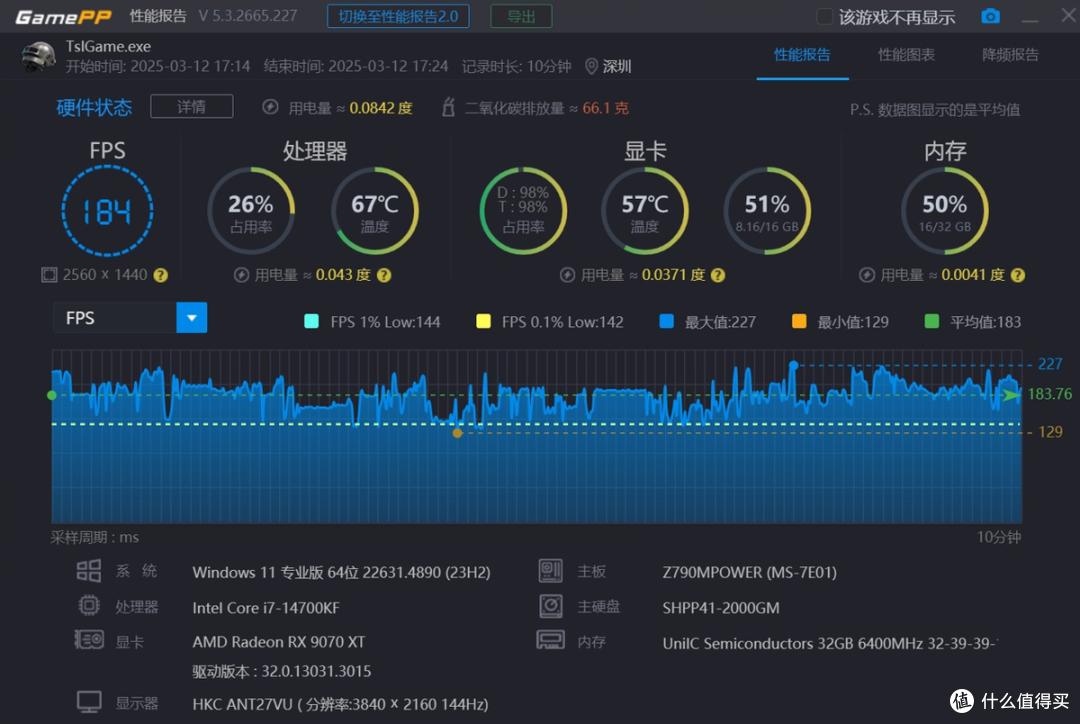The height and width of the screenshot is (724, 1080).
Task: Click the power icon beside graphics 0.0371 度
Action: (x=568, y=276)
